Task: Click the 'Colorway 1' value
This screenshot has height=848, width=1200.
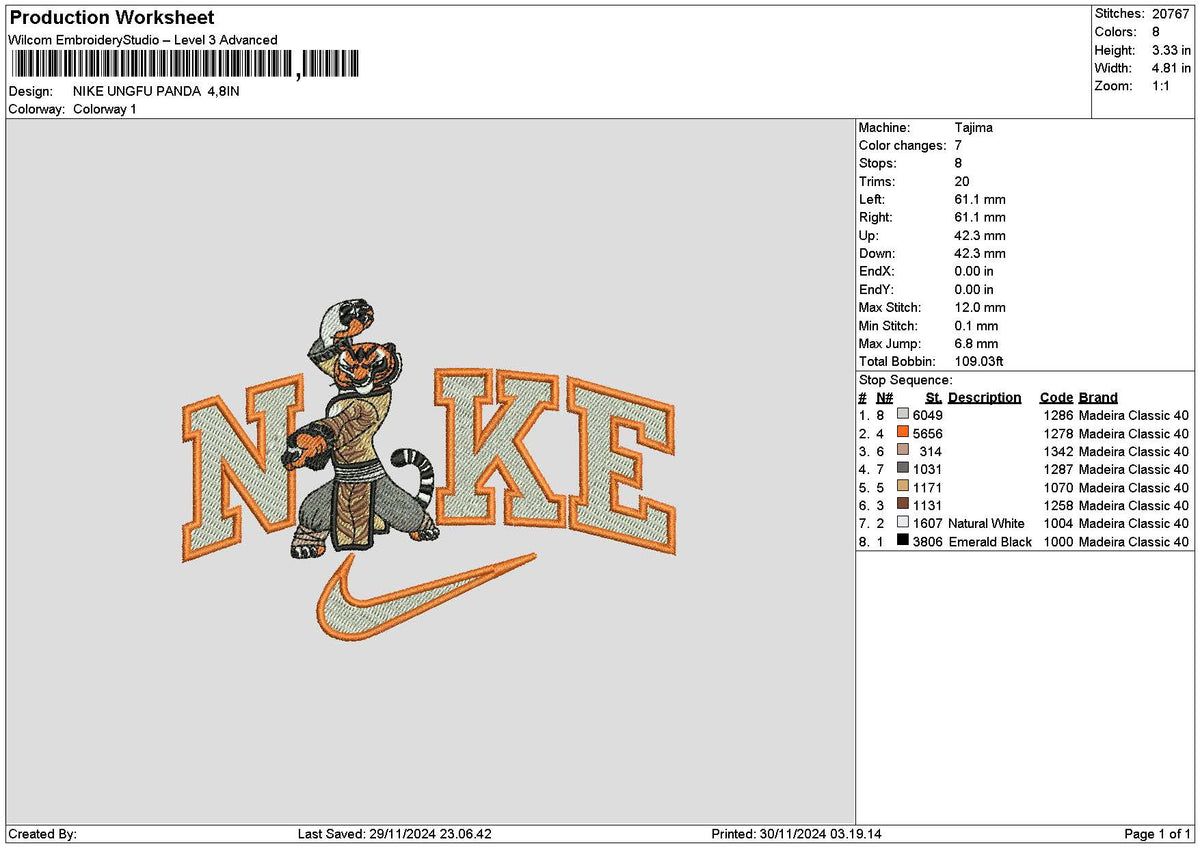Action: coord(105,109)
